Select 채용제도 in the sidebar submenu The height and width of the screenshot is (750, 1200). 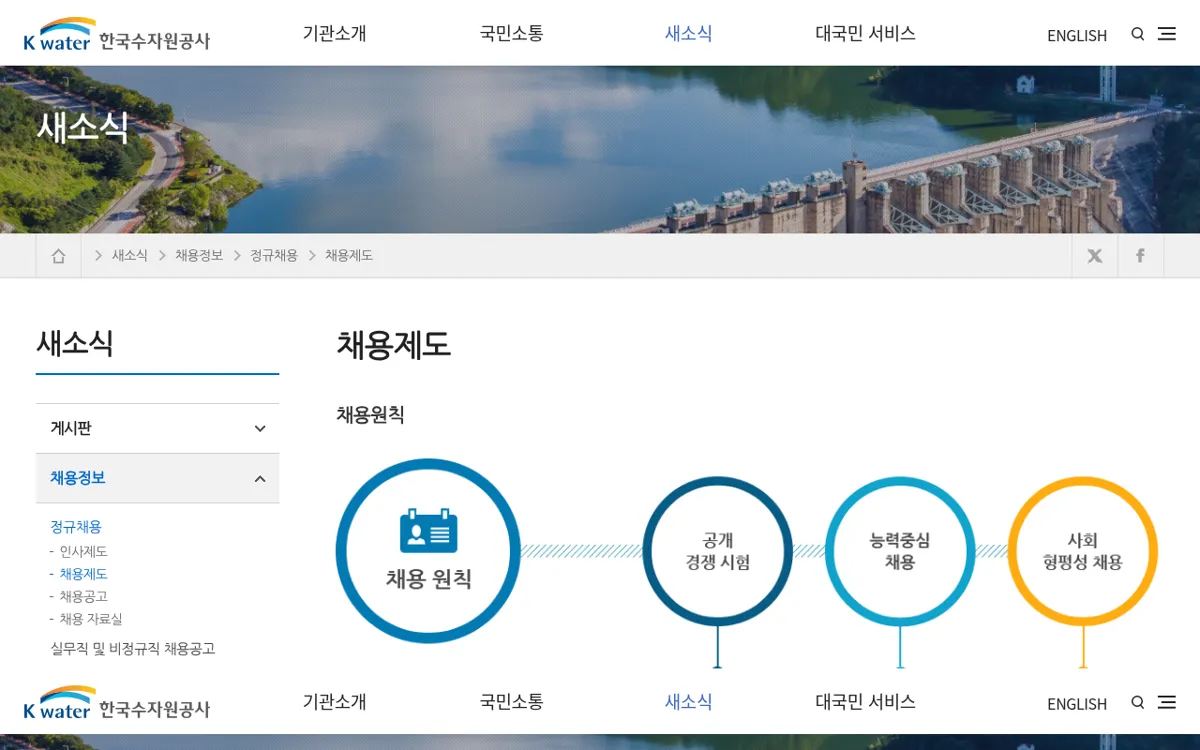(83, 574)
